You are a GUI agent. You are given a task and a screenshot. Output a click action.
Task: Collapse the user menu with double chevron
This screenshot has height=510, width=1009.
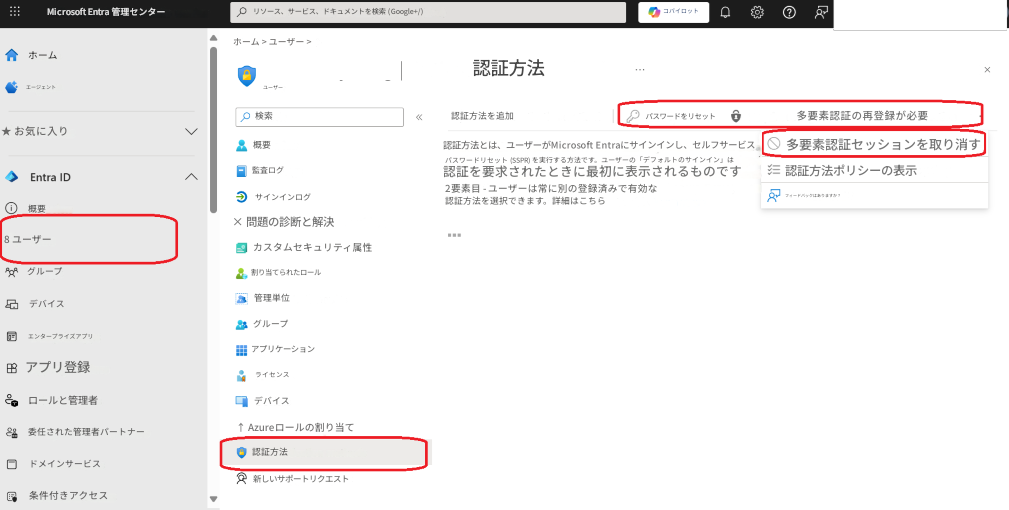[x=419, y=117]
